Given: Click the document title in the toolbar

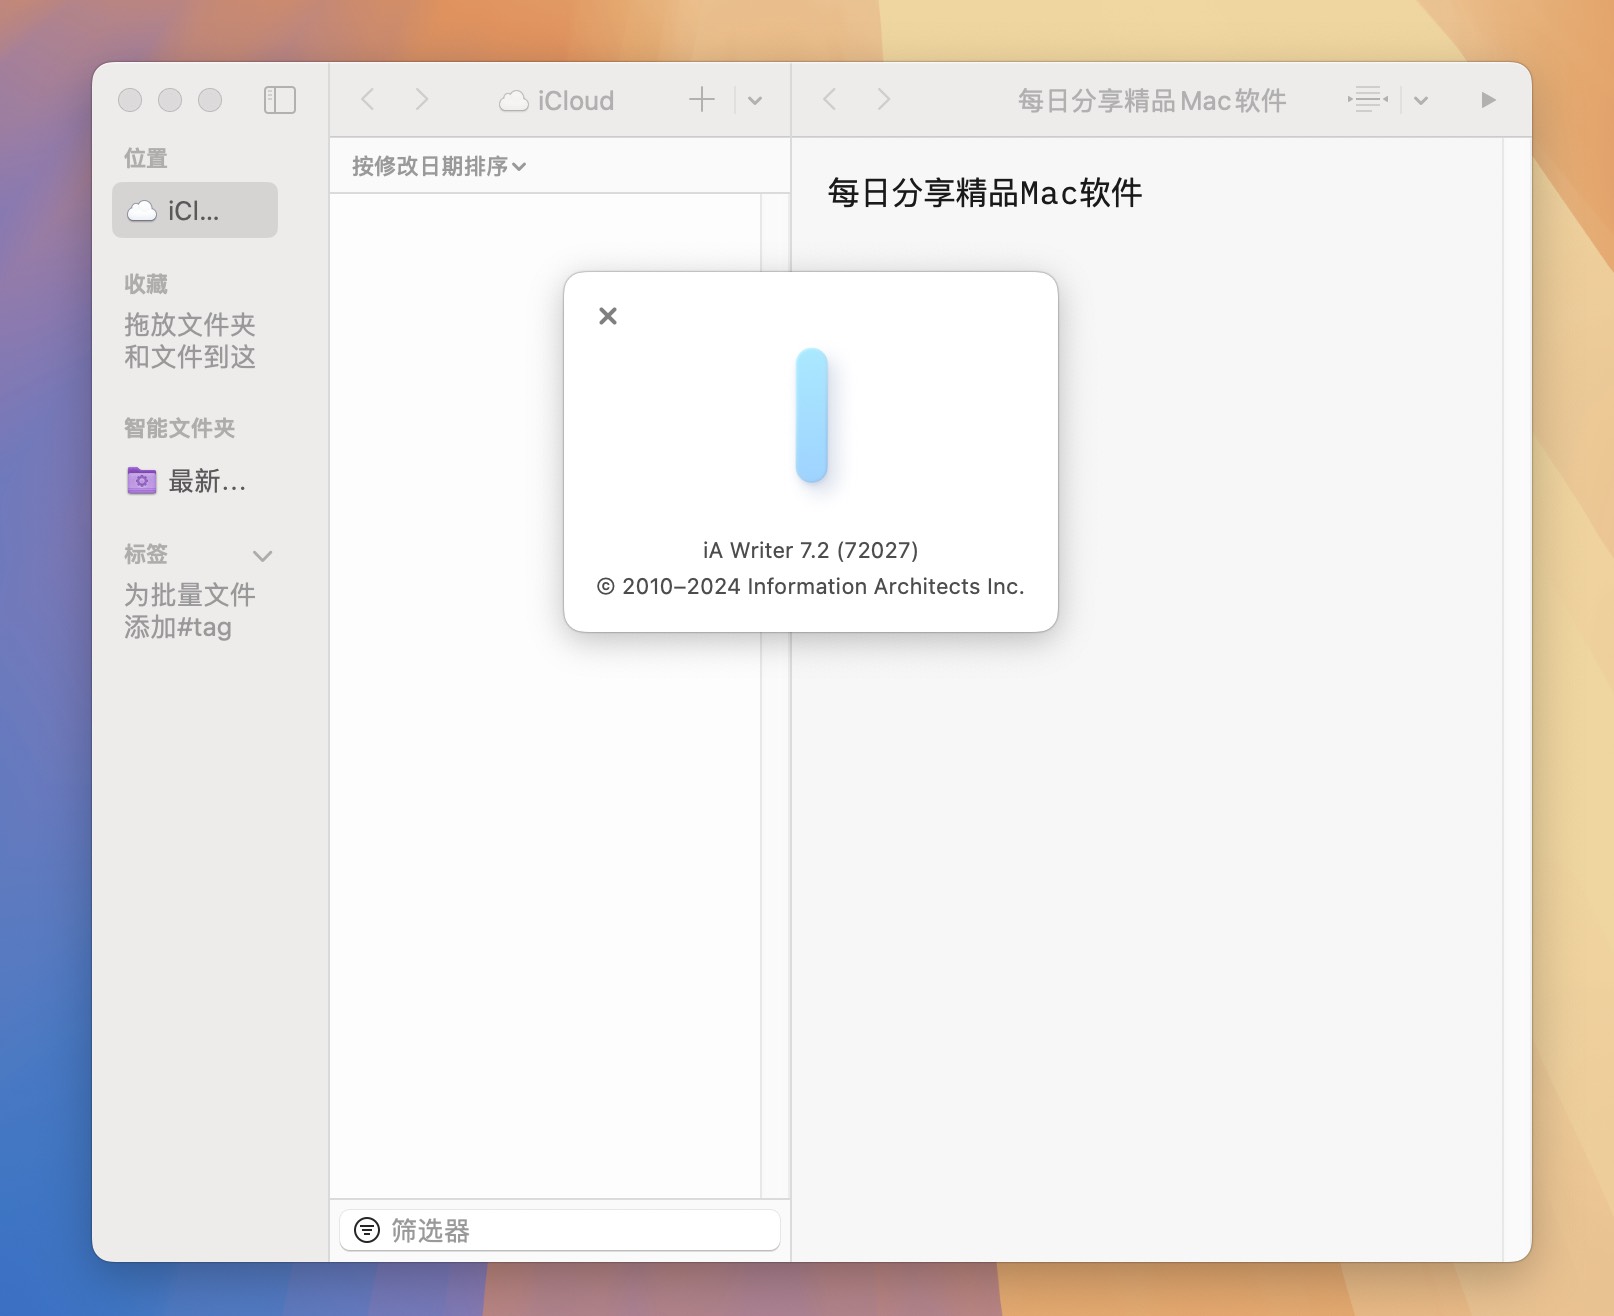Looking at the screenshot, I should click(x=1152, y=101).
